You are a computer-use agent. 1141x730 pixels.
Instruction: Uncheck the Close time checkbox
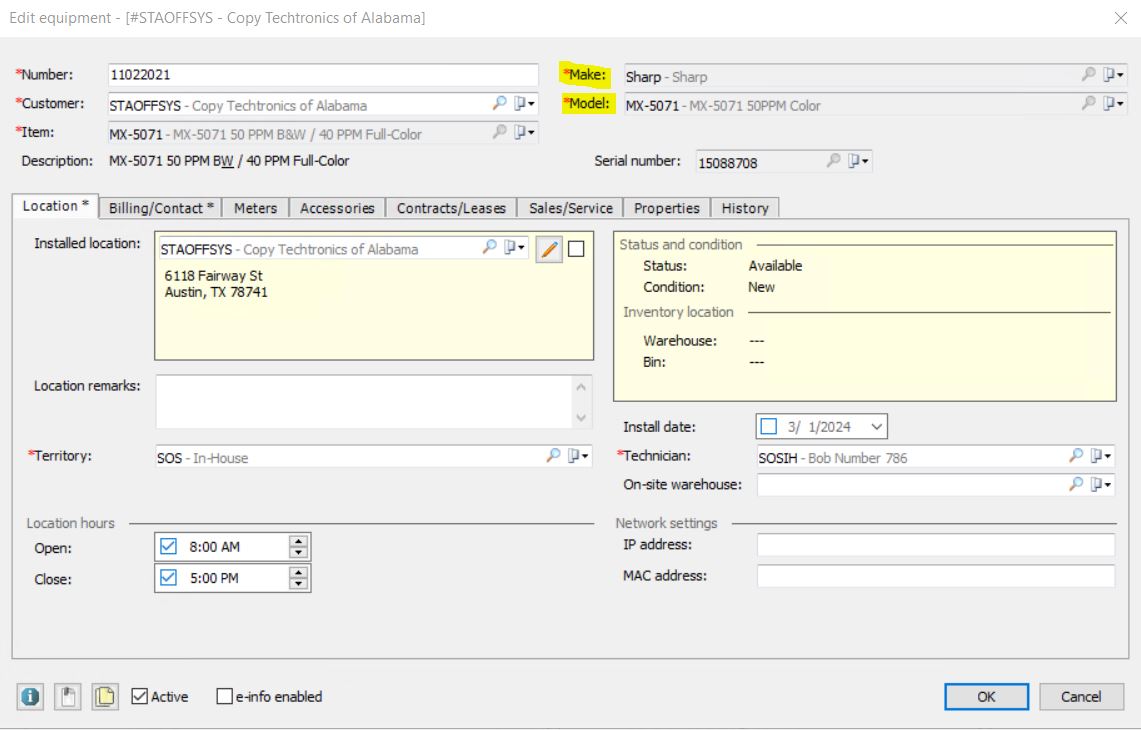pos(168,578)
